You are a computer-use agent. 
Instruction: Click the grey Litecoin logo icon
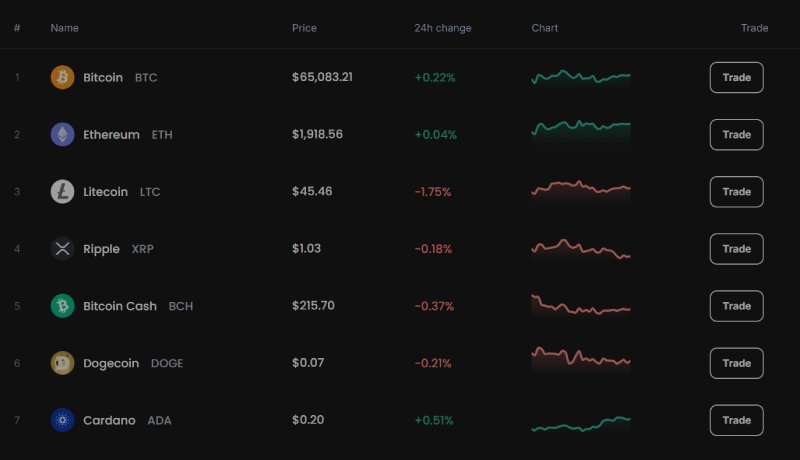62,192
